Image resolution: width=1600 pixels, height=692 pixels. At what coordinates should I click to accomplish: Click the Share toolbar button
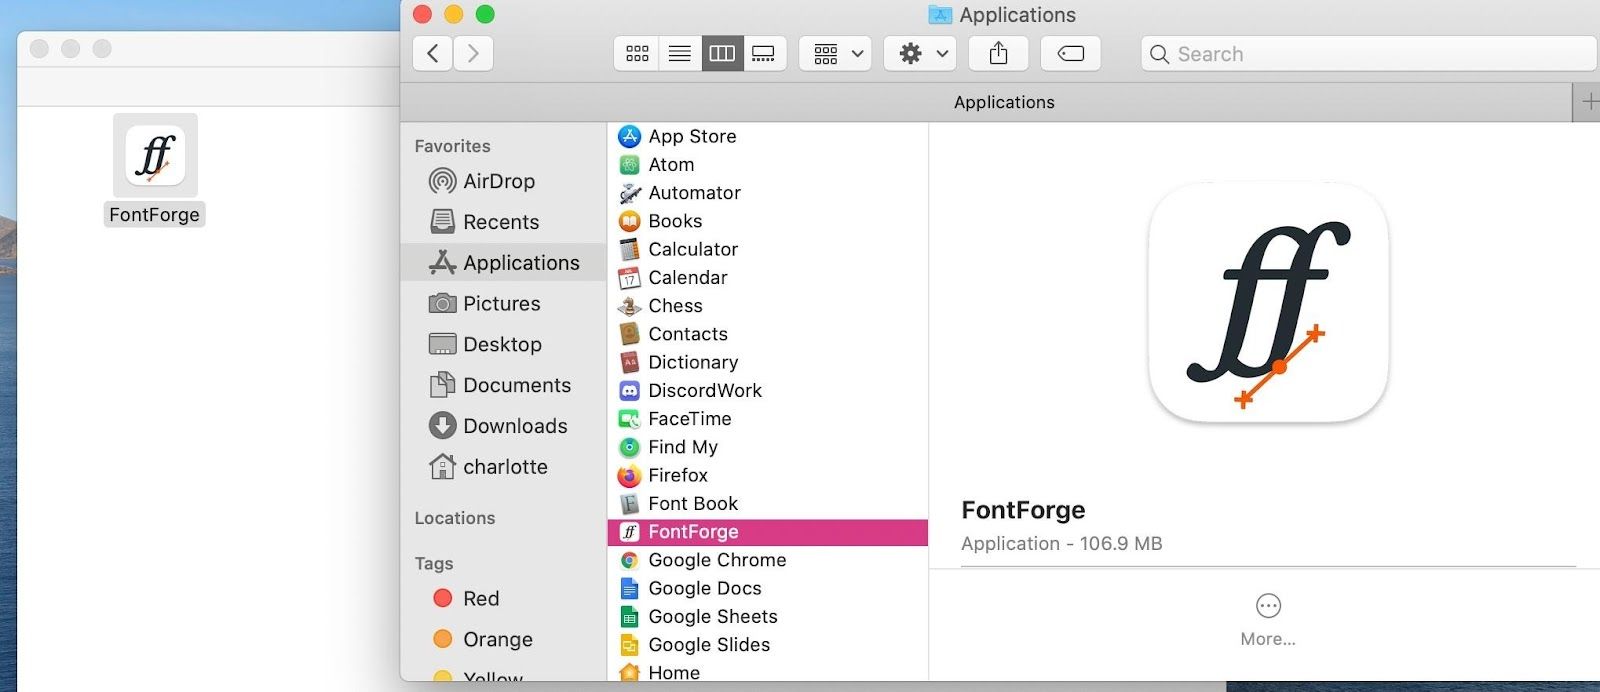[998, 53]
